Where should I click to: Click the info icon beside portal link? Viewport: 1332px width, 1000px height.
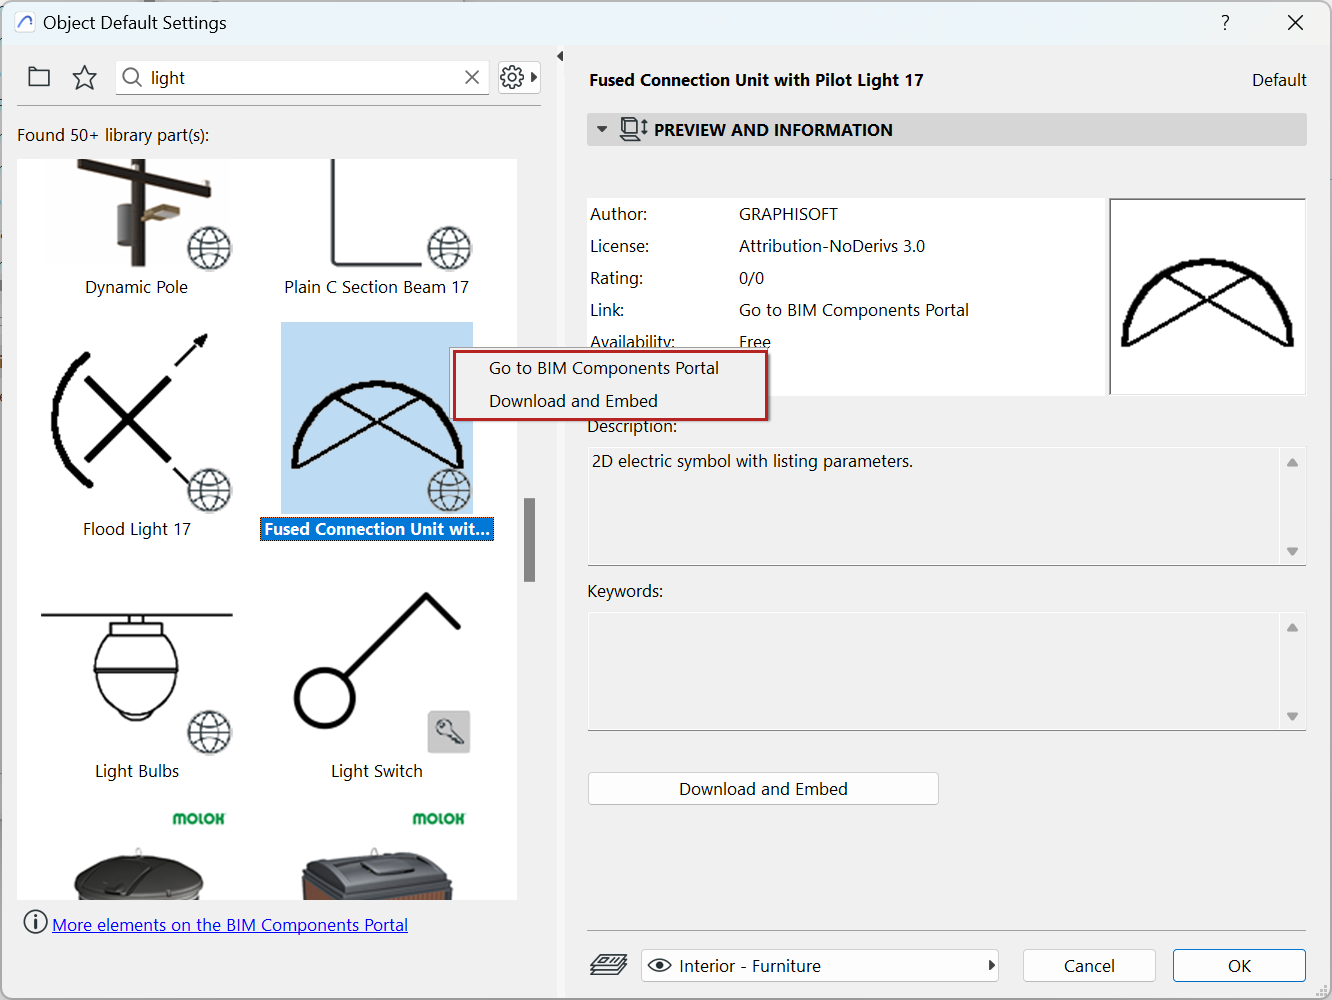(x=35, y=923)
